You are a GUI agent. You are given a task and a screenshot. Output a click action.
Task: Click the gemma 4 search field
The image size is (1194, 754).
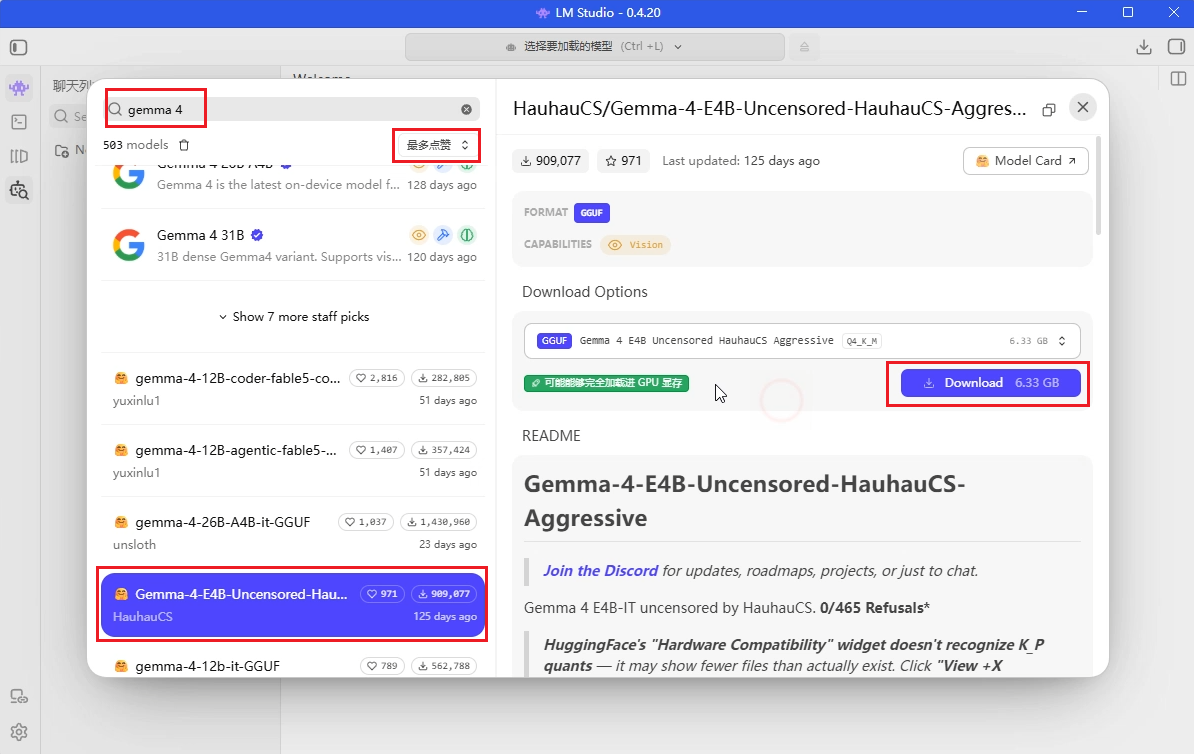tap(293, 110)
